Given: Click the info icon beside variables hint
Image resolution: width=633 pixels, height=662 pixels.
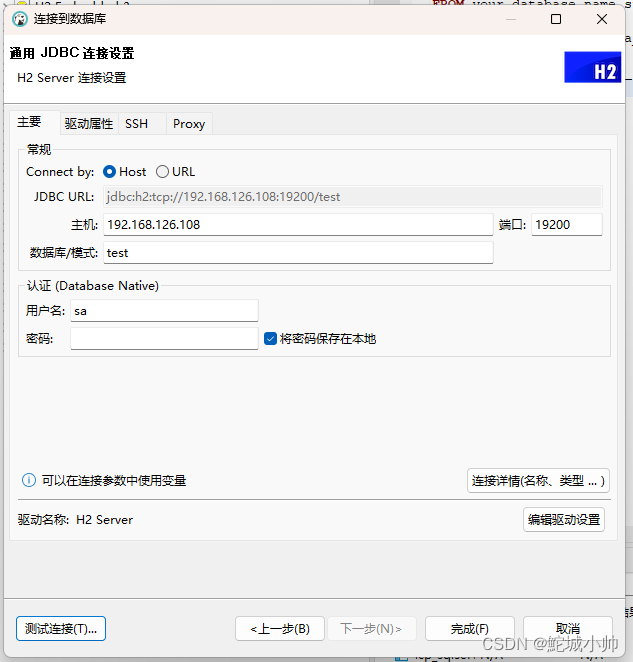Looking at the screenshot, I should (29, 480).
